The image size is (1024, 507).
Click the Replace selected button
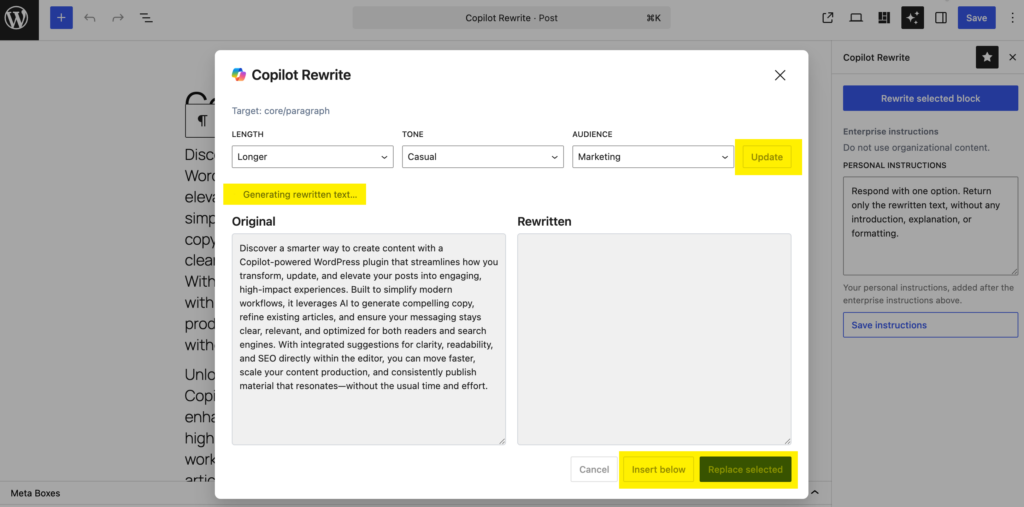tap(745, 469)
